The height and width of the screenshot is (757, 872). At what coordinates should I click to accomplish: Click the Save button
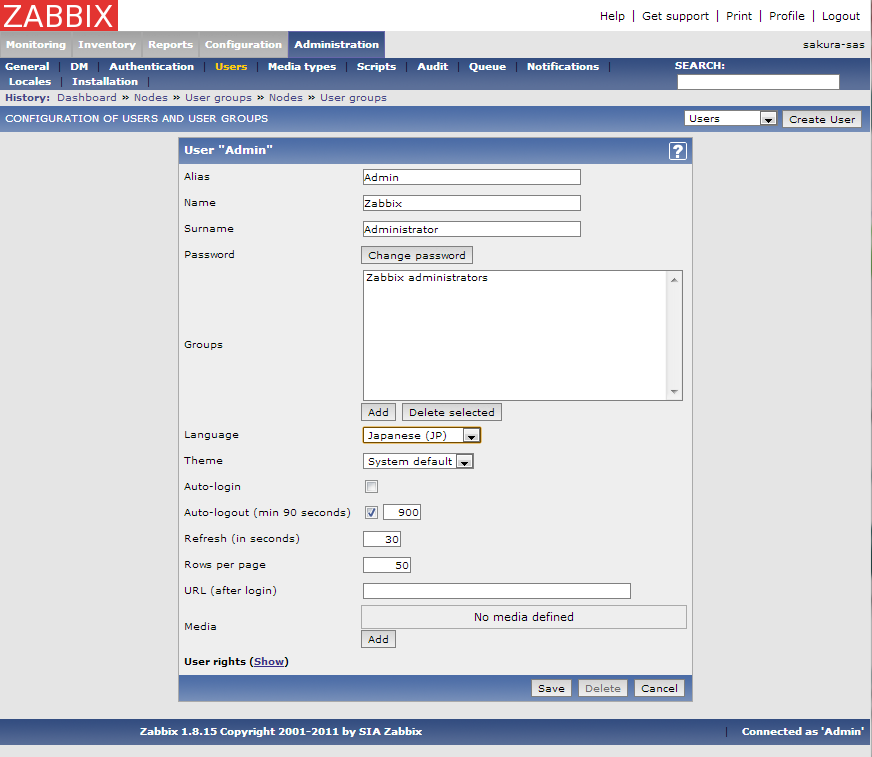551,688
